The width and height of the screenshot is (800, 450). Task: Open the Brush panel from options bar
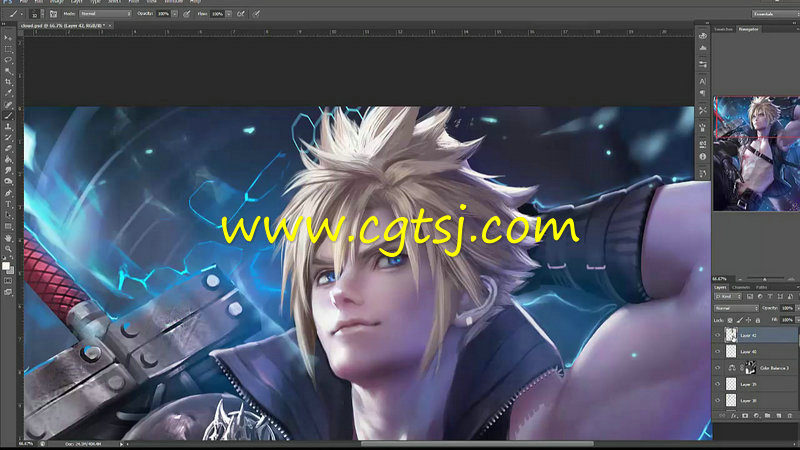[53, 14]
